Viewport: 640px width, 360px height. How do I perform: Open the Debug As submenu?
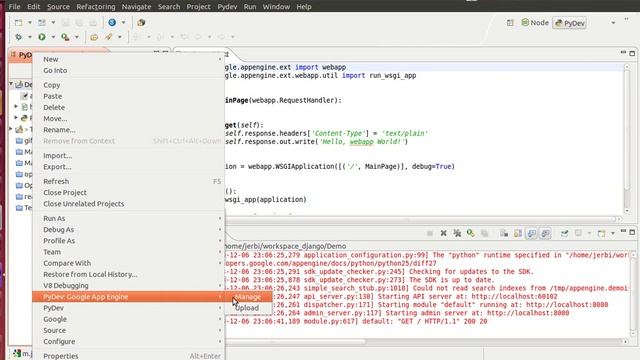click(x=128, y=229)
